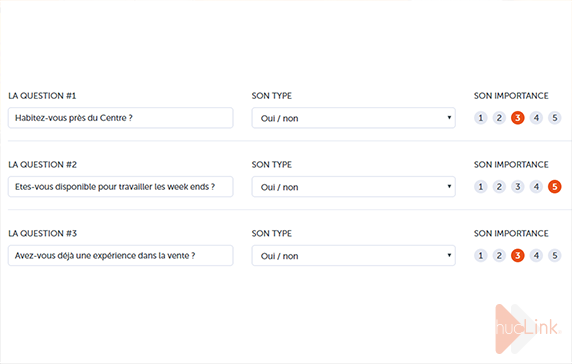This screenshot has width=572, height=364.
Task: Expand question #2 'Oui / non' type dropdown
Action: [353, 187]
